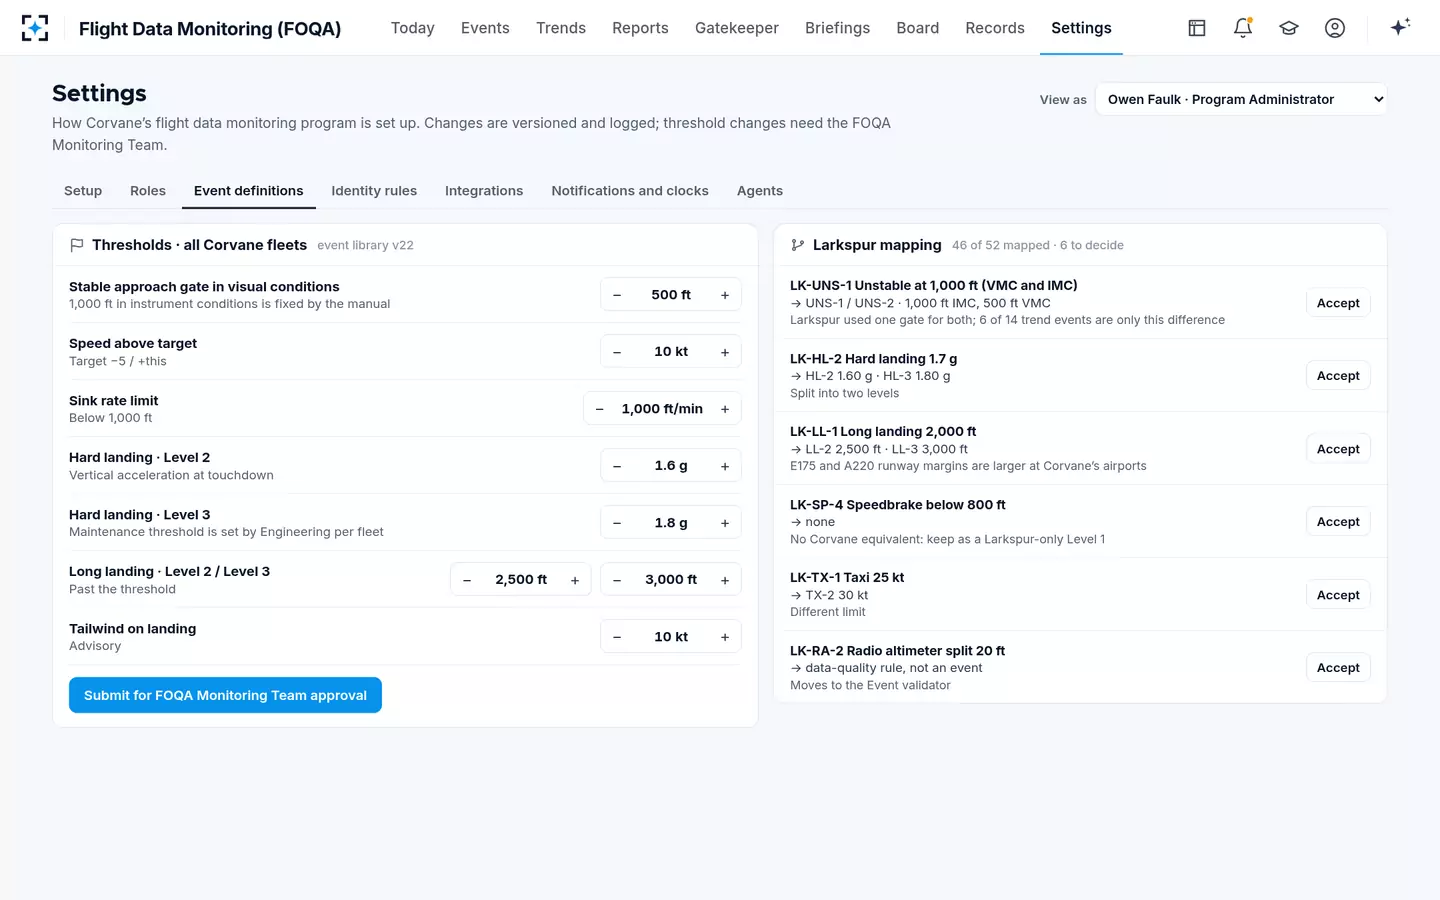This screenshot has width=1440, height=900.
Task: Increase the stable approach gate value
Action: pyautogui.click(x=725, y=295)
